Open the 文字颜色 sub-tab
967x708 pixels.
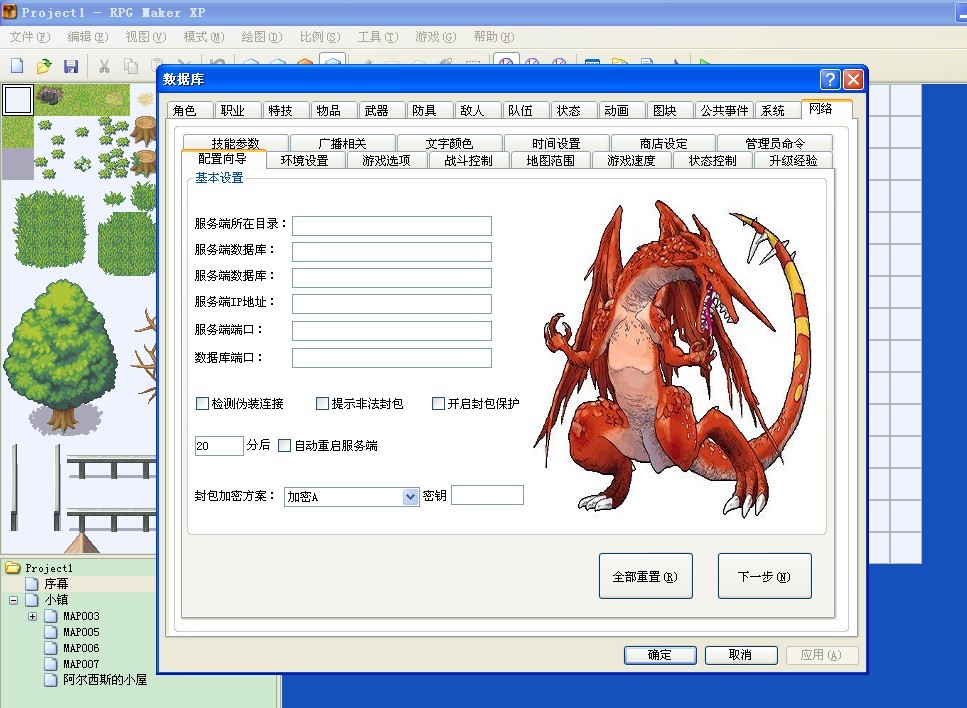pyautogui.click(x=449, y=143)
